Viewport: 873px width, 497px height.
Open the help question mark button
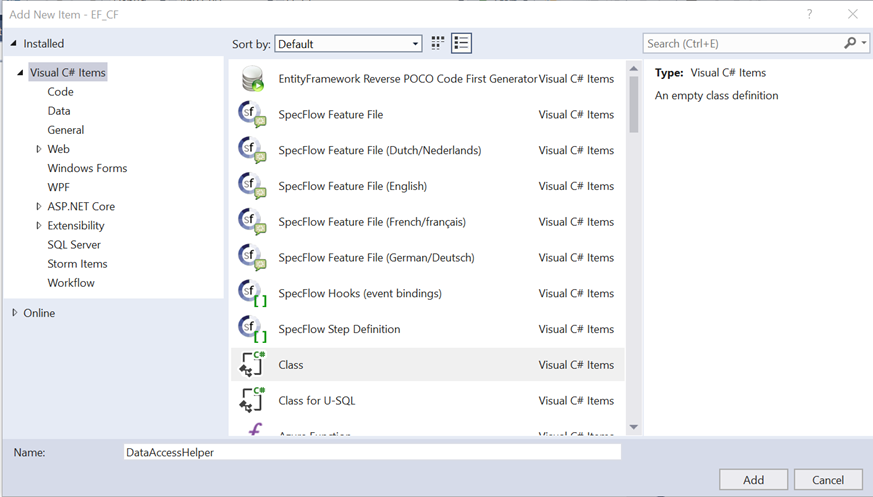(x=810, y=14)
